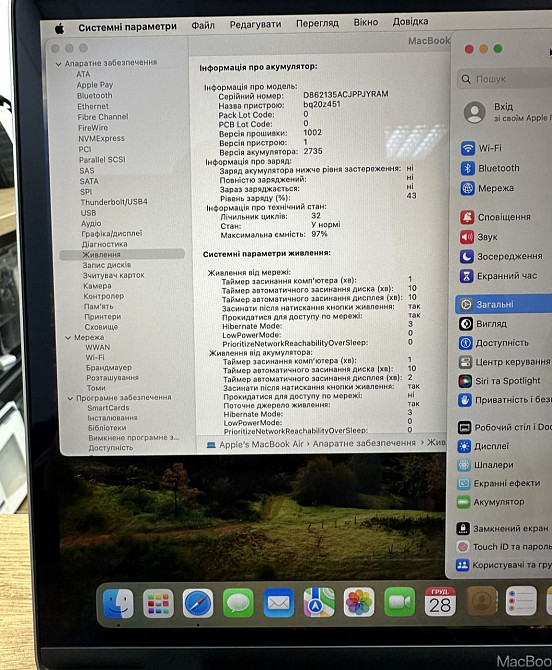Select Загальні gear icon
Viewport: 552px width, 670px height.
click(466, 304)
